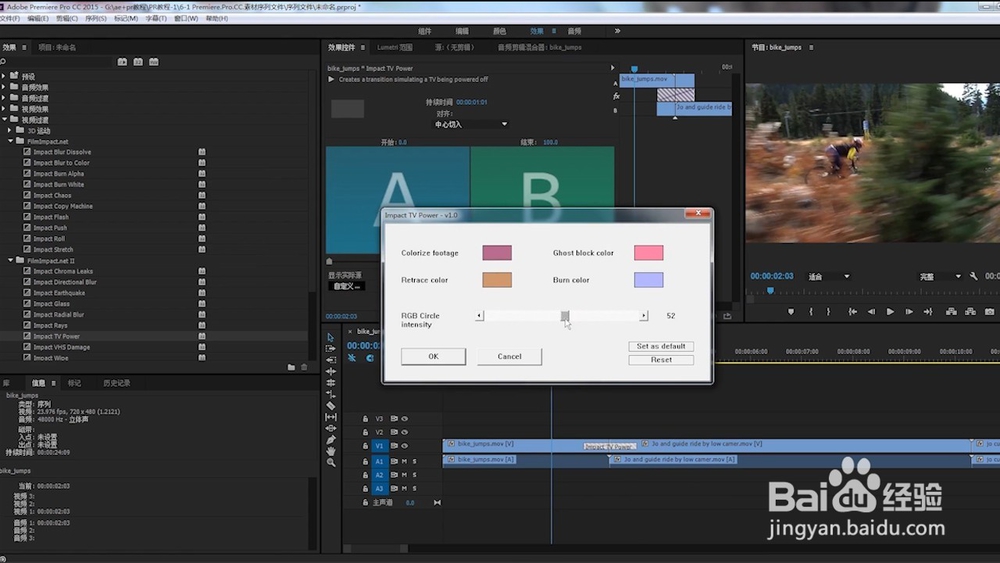The image size is (1000, 563).
Task: Go to Out point in Program monitor
Action: [928, 312]
